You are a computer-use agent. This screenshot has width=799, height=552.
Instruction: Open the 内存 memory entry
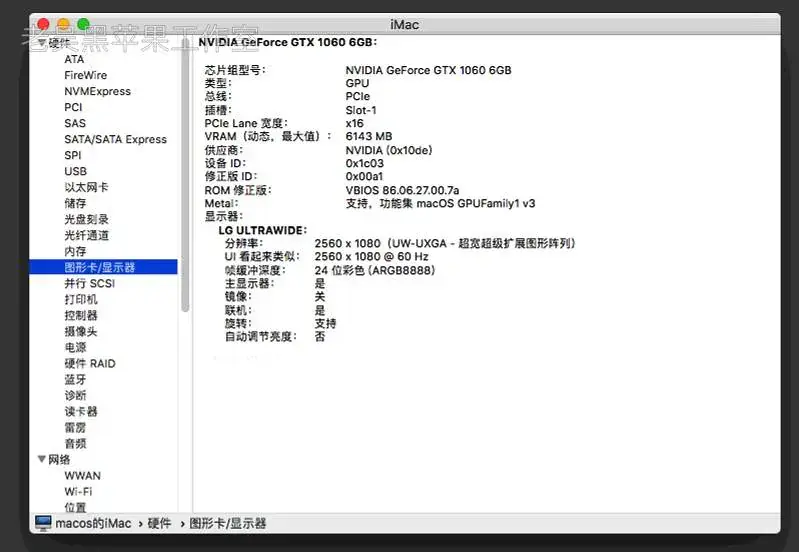click(75, 251)
